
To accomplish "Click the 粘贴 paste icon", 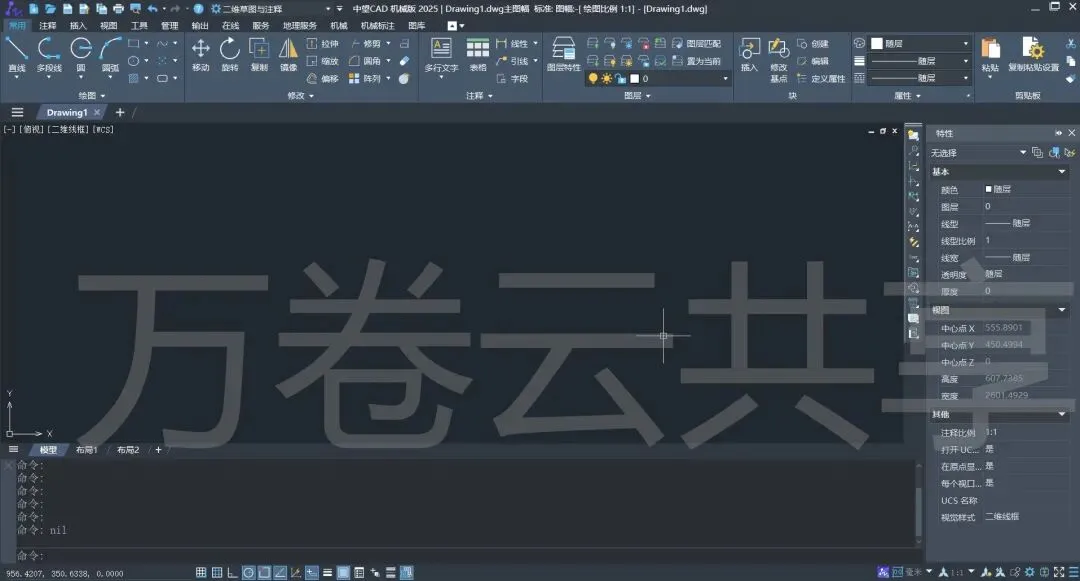I will coord(990,55).
